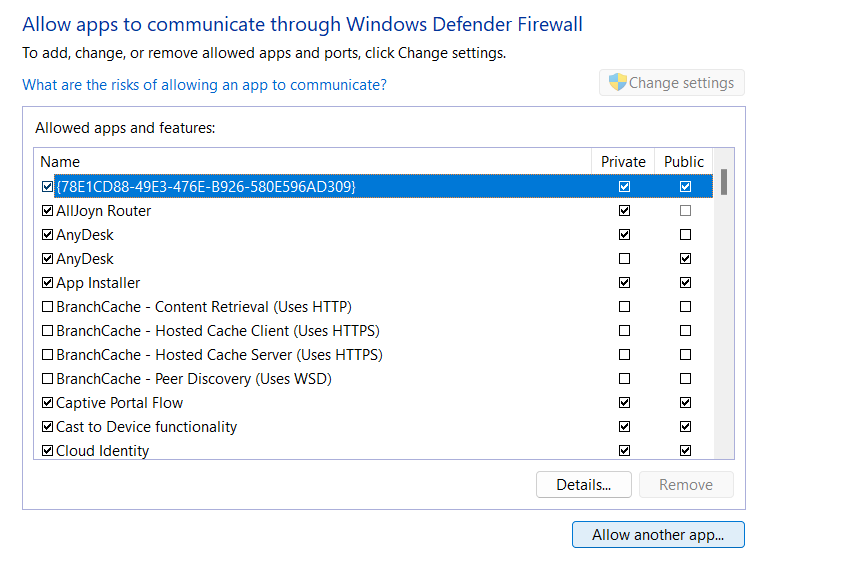Select the Cast to Device functionality row
The image size is (862, 565).
(147, 427)
